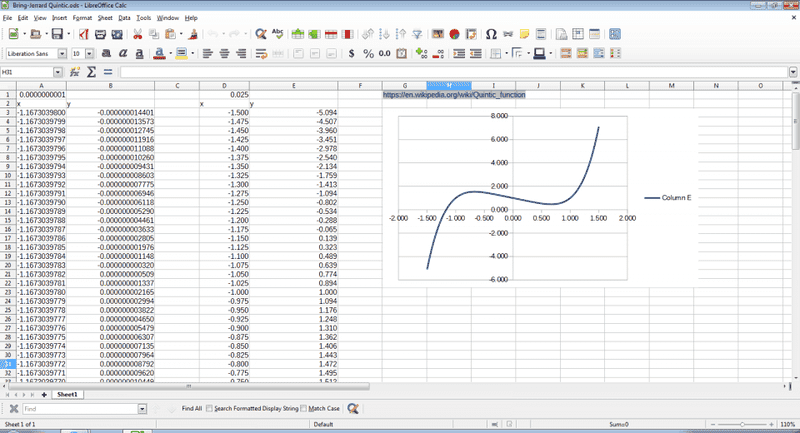
Task: Click the Find All button
Action: tap(191, 409)
